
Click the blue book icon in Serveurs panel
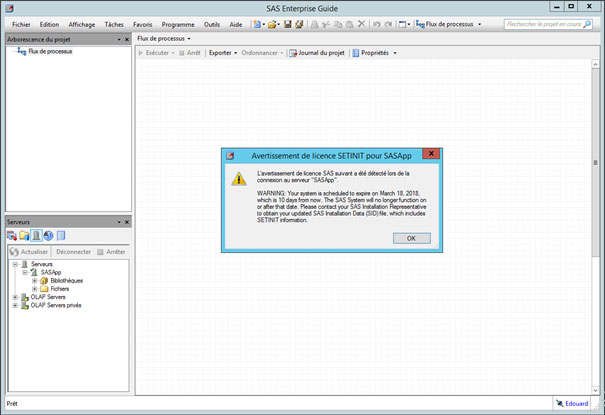(x=61, y=236)
